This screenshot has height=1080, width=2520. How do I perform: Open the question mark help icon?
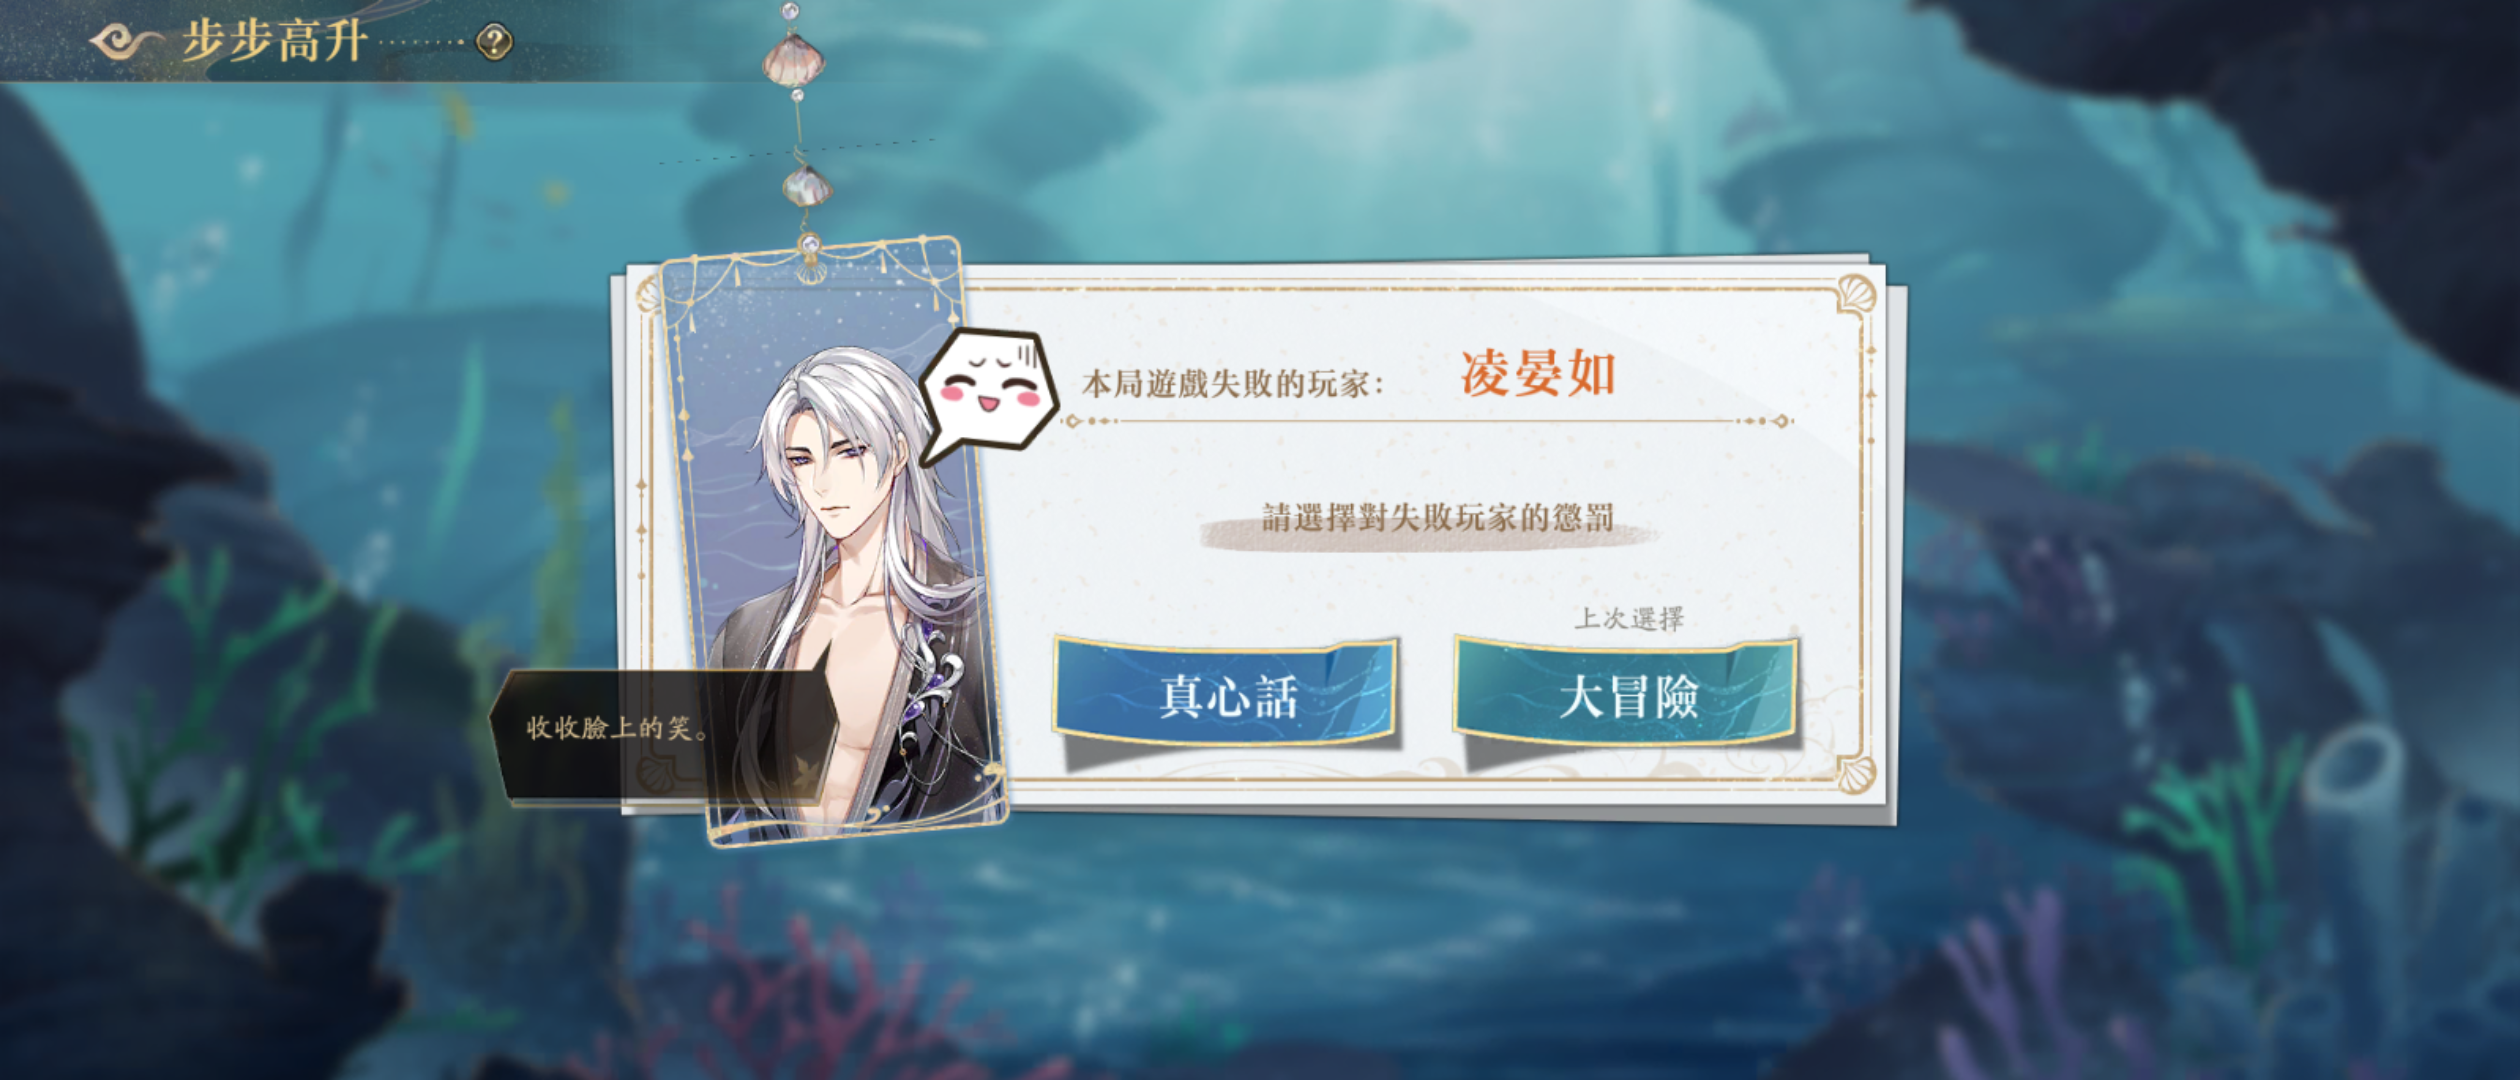494,42
